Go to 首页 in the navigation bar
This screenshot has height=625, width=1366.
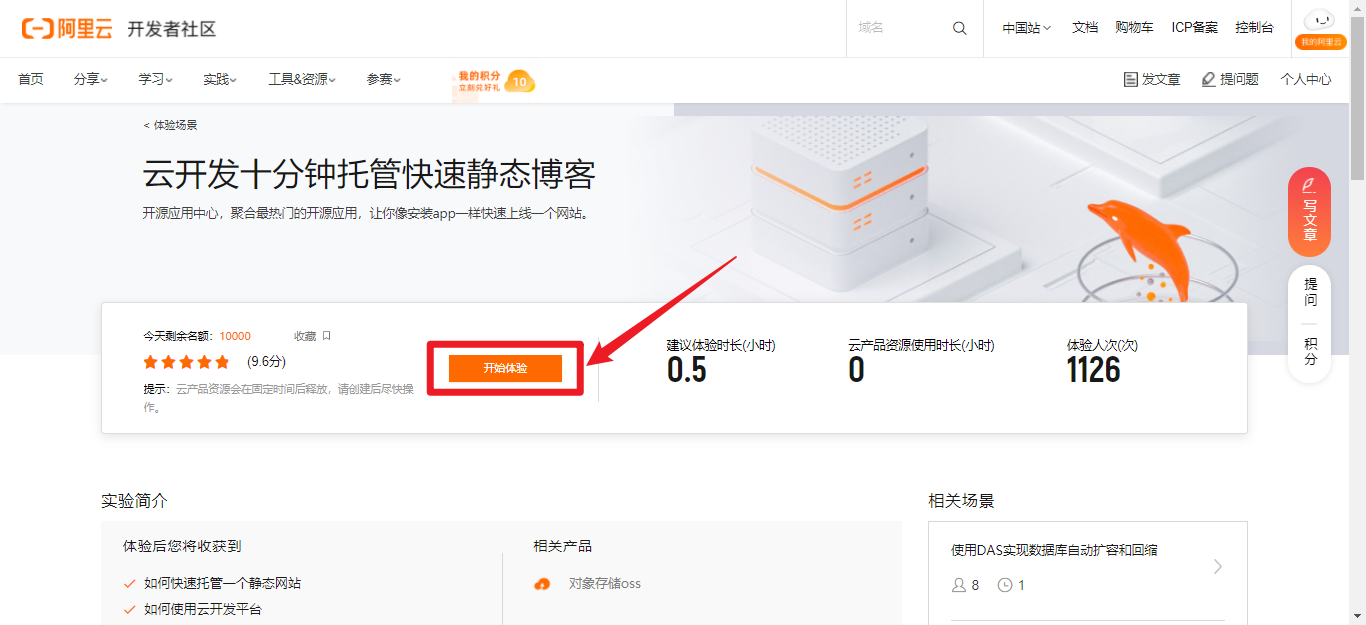[x=31, y=79]
